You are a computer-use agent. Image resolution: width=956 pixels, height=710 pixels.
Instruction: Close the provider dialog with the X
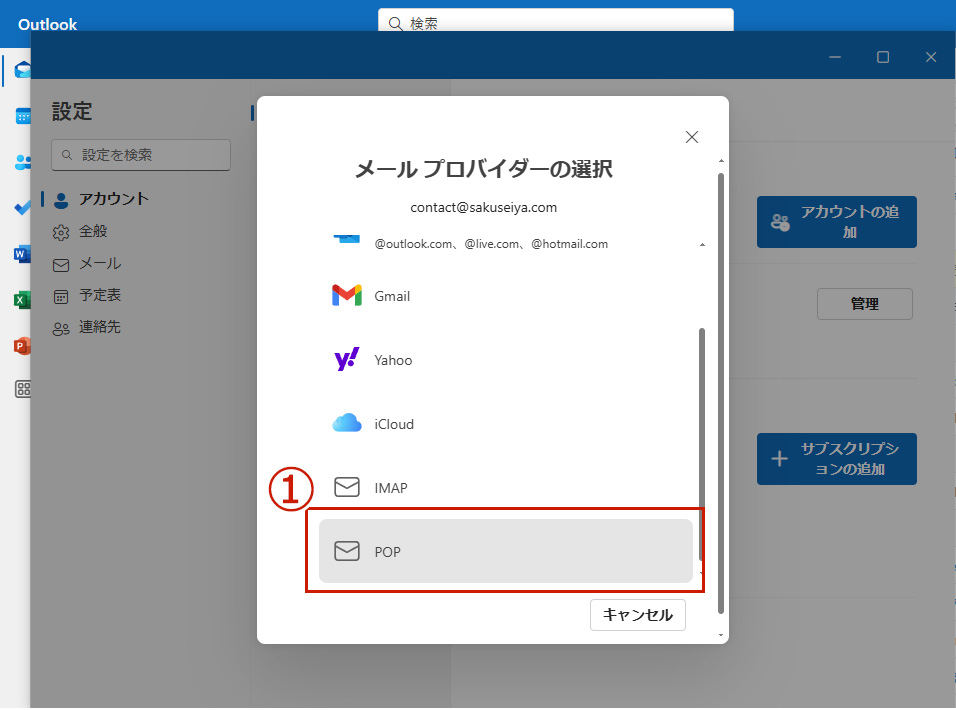[691, 137]
